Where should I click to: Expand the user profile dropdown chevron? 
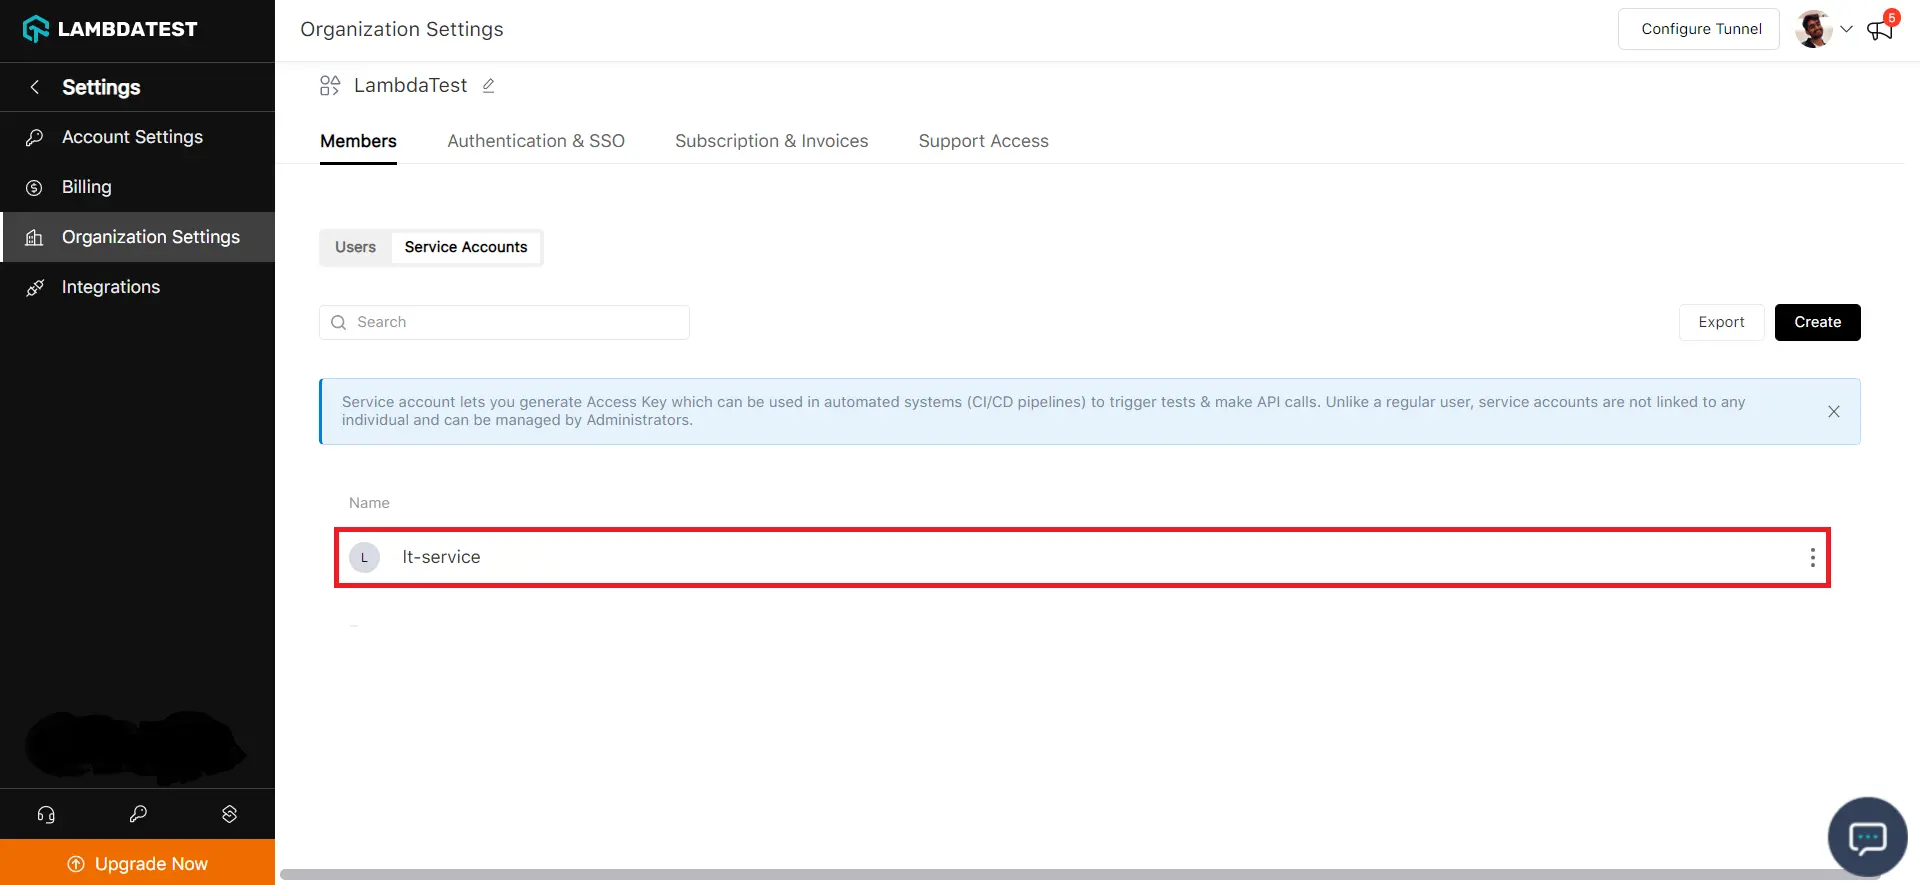(x=1846, y=29)
